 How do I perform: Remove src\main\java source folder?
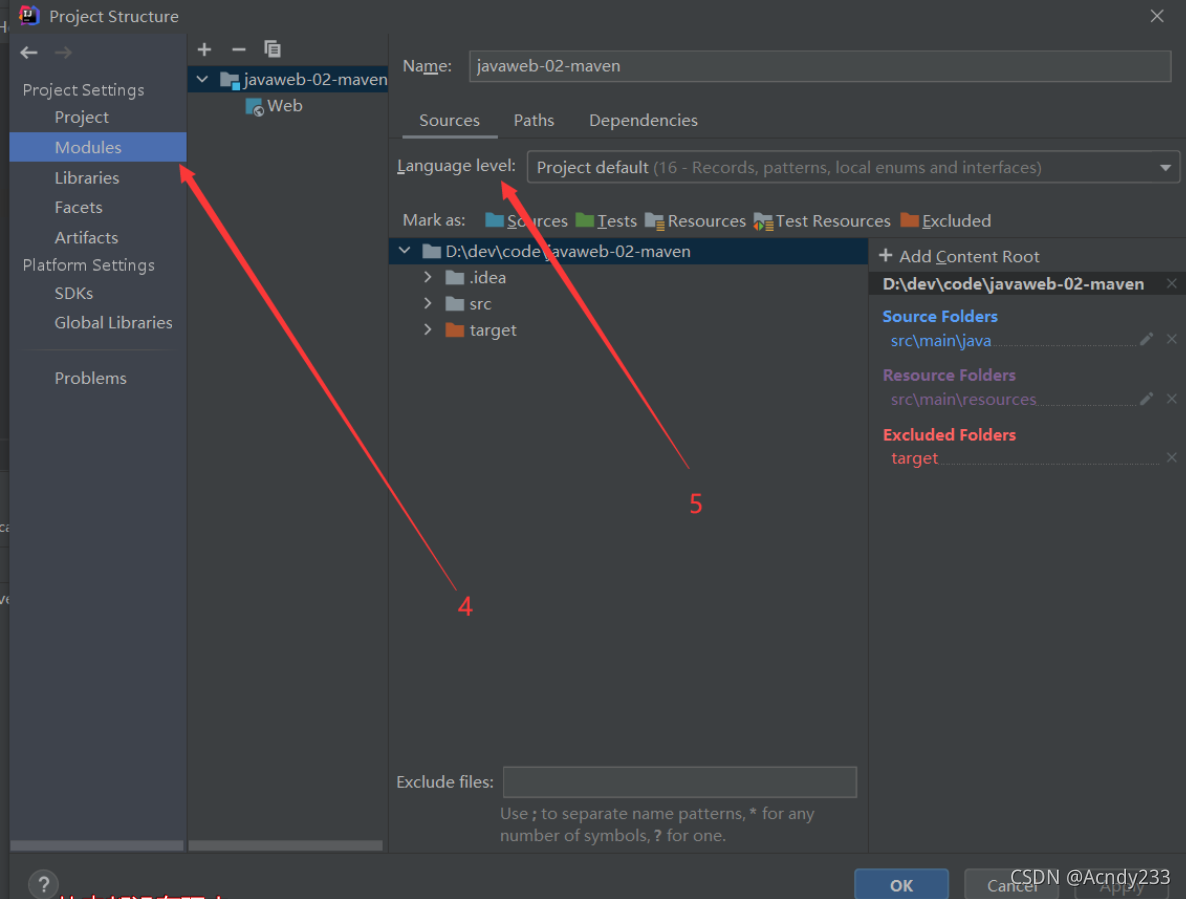click(x=1172, y=339)
